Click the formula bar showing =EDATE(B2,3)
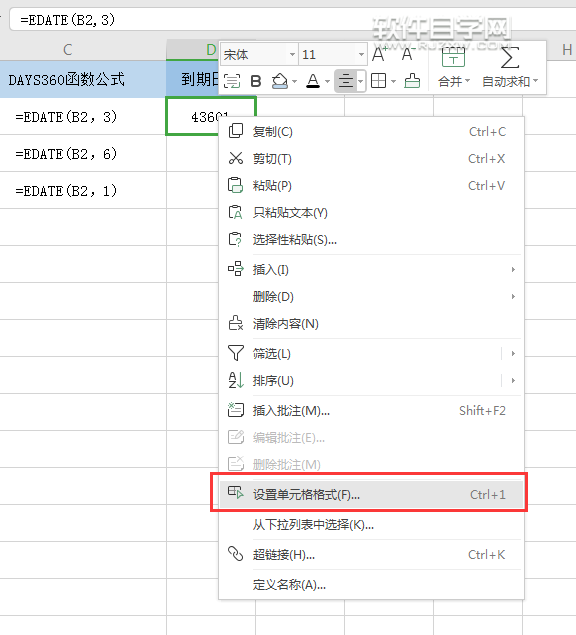The width and height of the screenshot is (576, 635). pyautogui.click(x=292, y=19)
